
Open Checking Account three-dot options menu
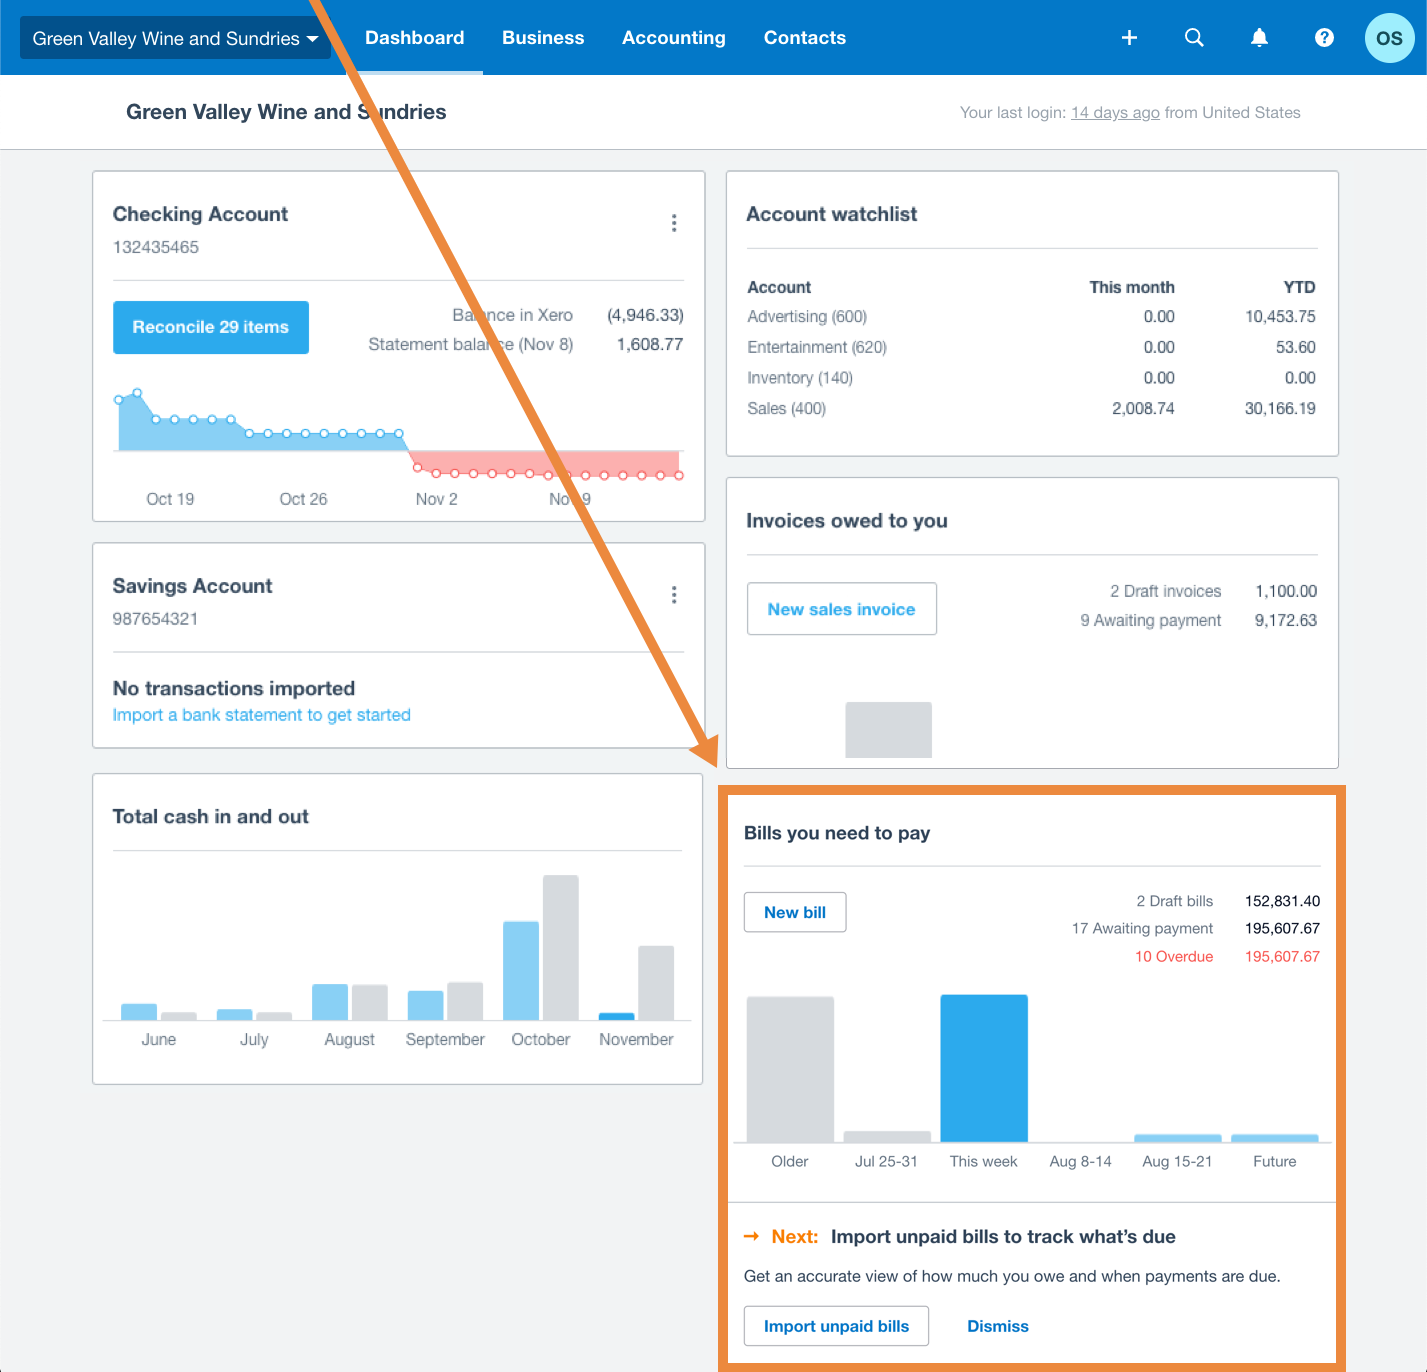(674, 223)
